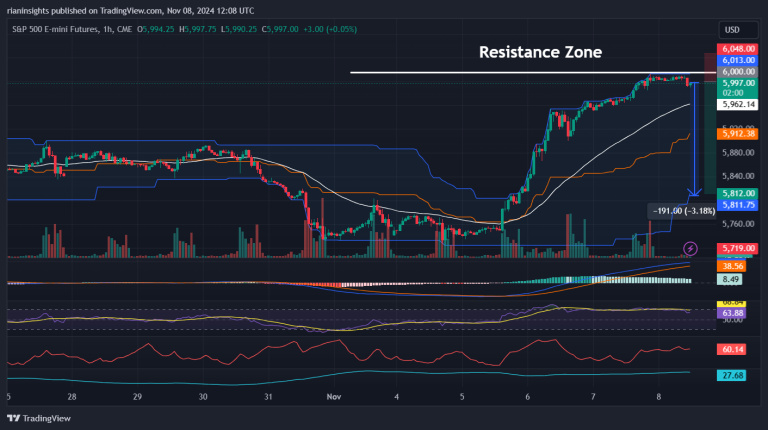The image size is (768, 430).
Task: Click the white 5,962.14 moving average label
Action: click(736, 103)
